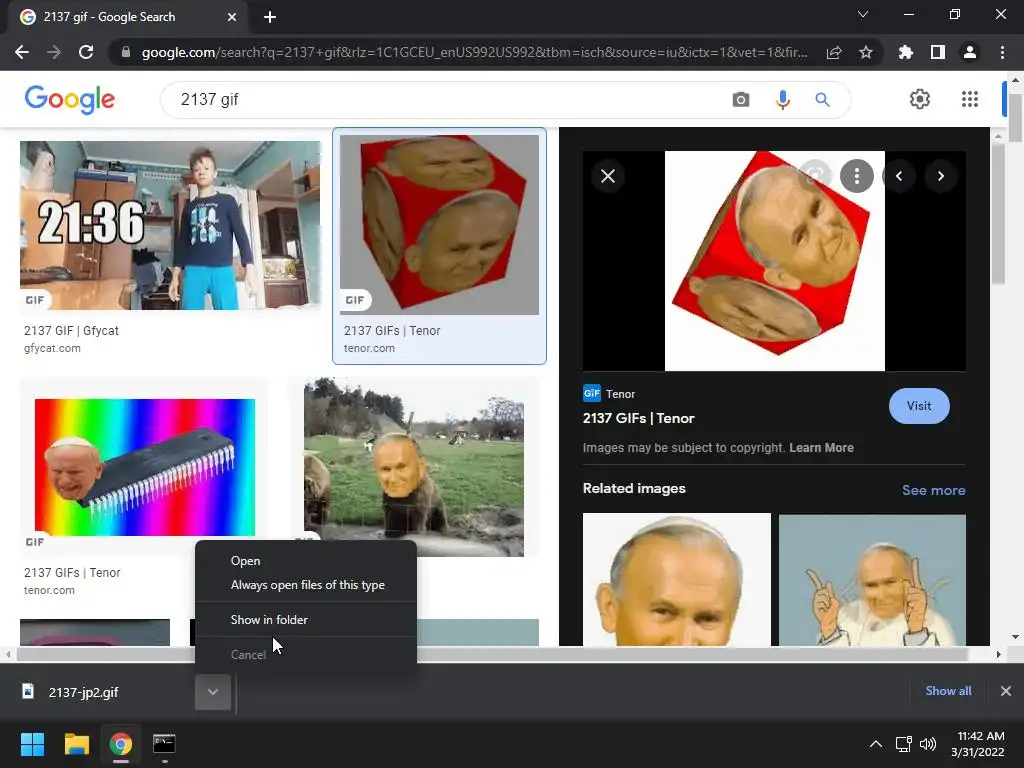Viewport: 1024px width, 768px height.
Task: Show hidden system tray icons
Action: point(876,744)
